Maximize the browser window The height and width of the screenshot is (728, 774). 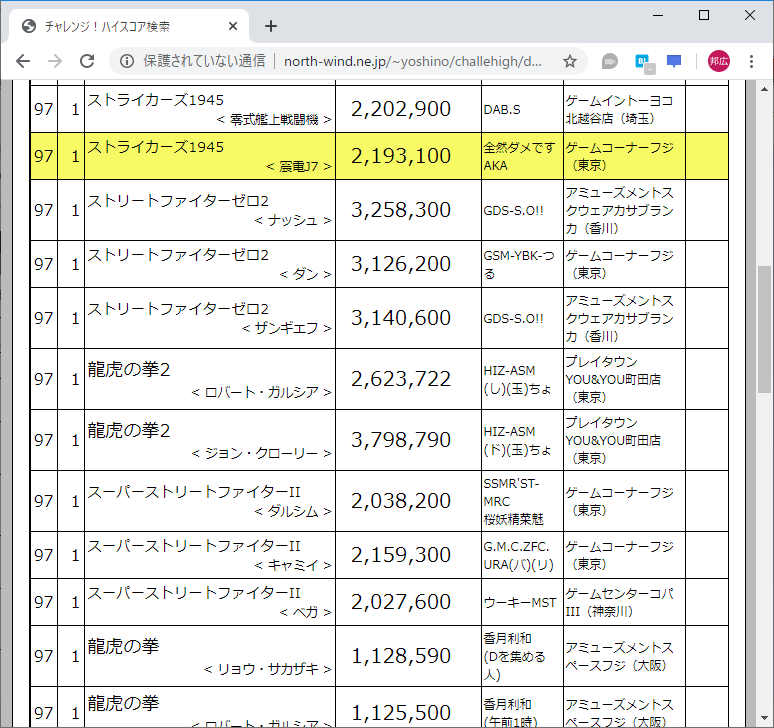tap(704, 15)
